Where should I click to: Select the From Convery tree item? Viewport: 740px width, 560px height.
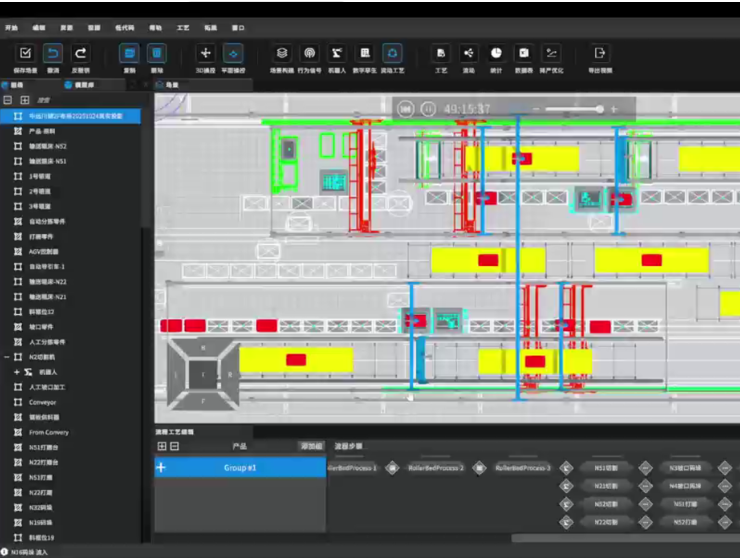(x=49, y=433)
